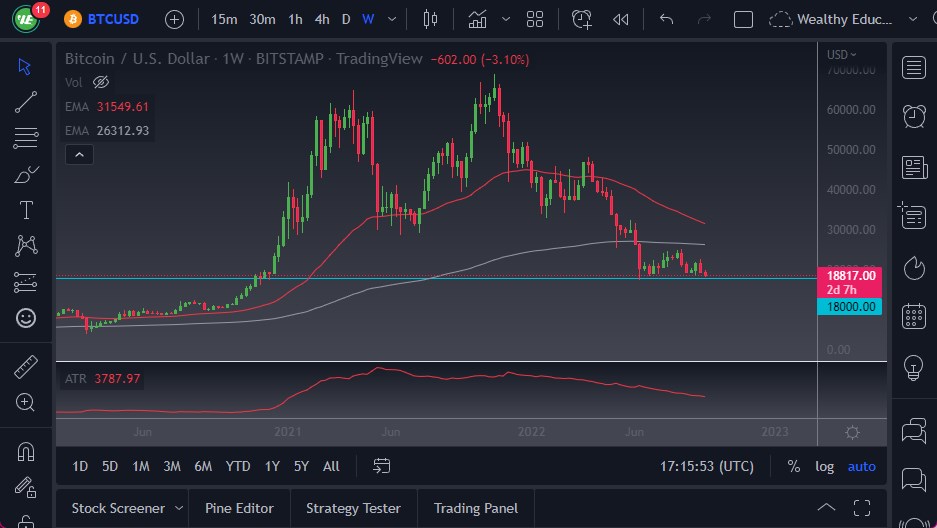Open the Strategy Tester tab

(353, 508)
